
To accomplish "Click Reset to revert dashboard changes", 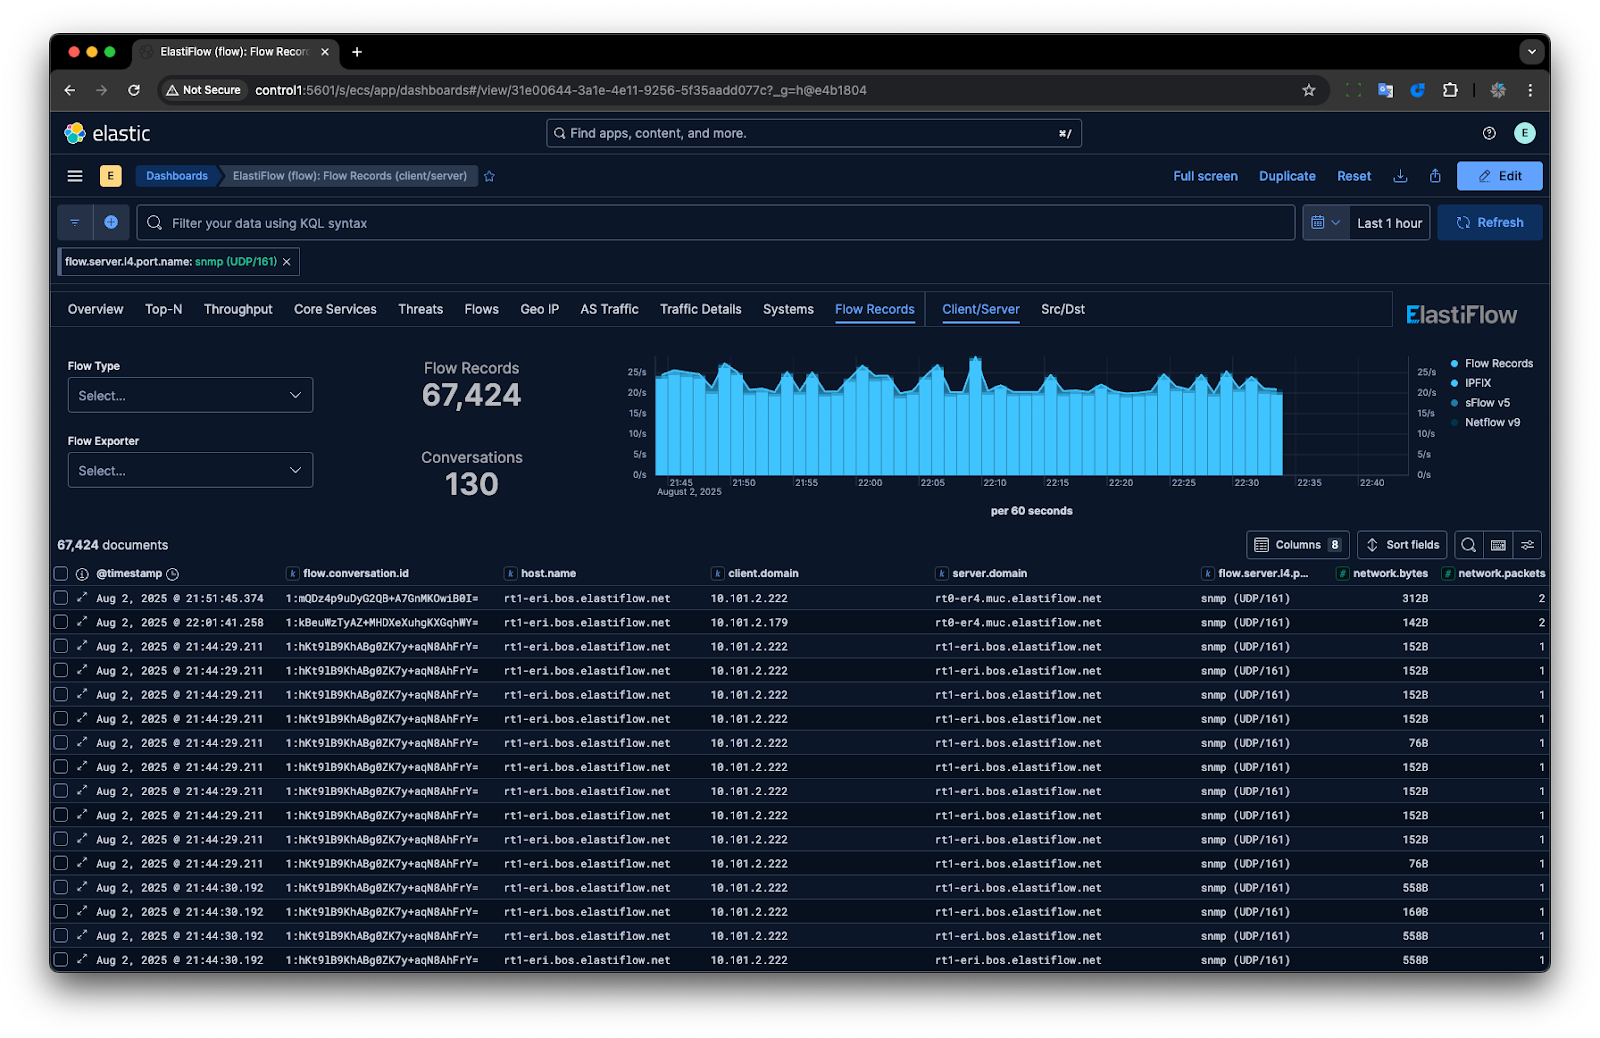I will (x=1354, y=176).
